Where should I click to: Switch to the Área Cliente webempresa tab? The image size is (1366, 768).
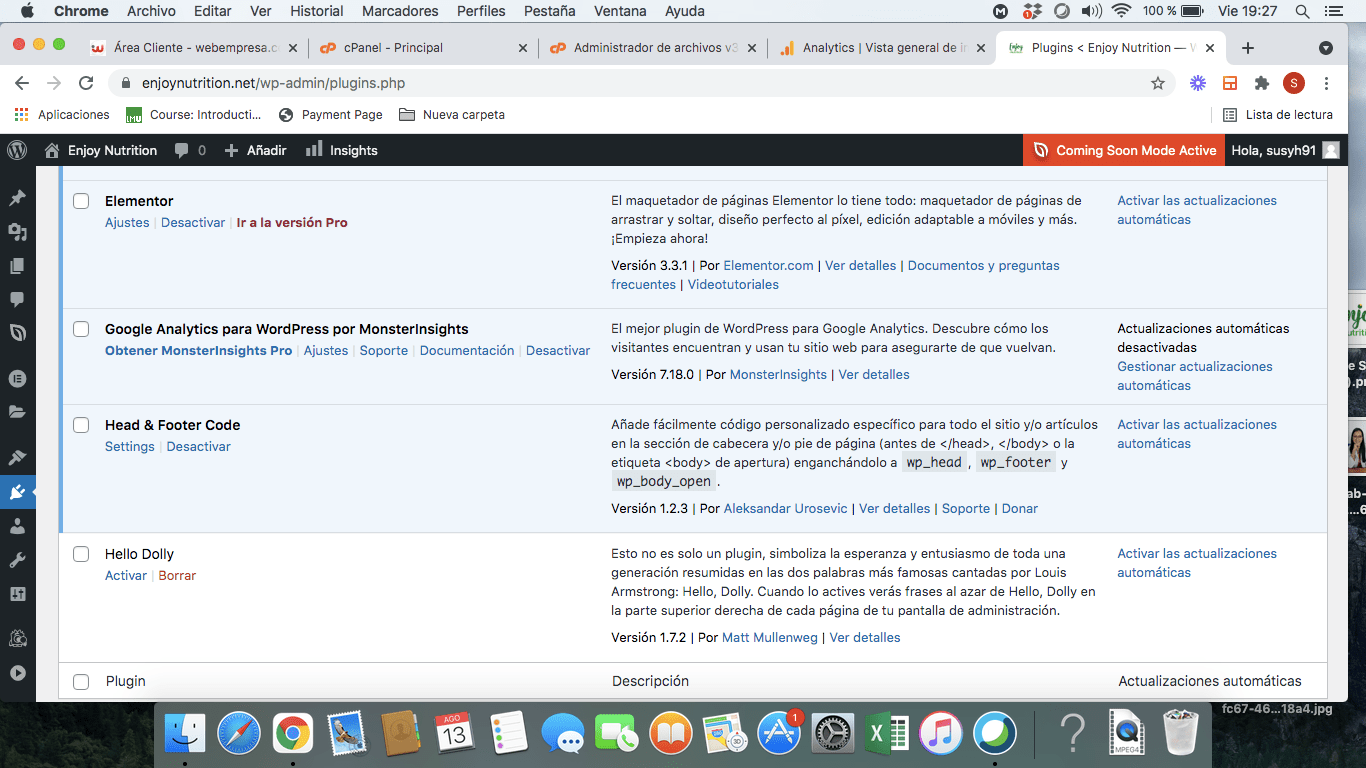click(193, 48)
